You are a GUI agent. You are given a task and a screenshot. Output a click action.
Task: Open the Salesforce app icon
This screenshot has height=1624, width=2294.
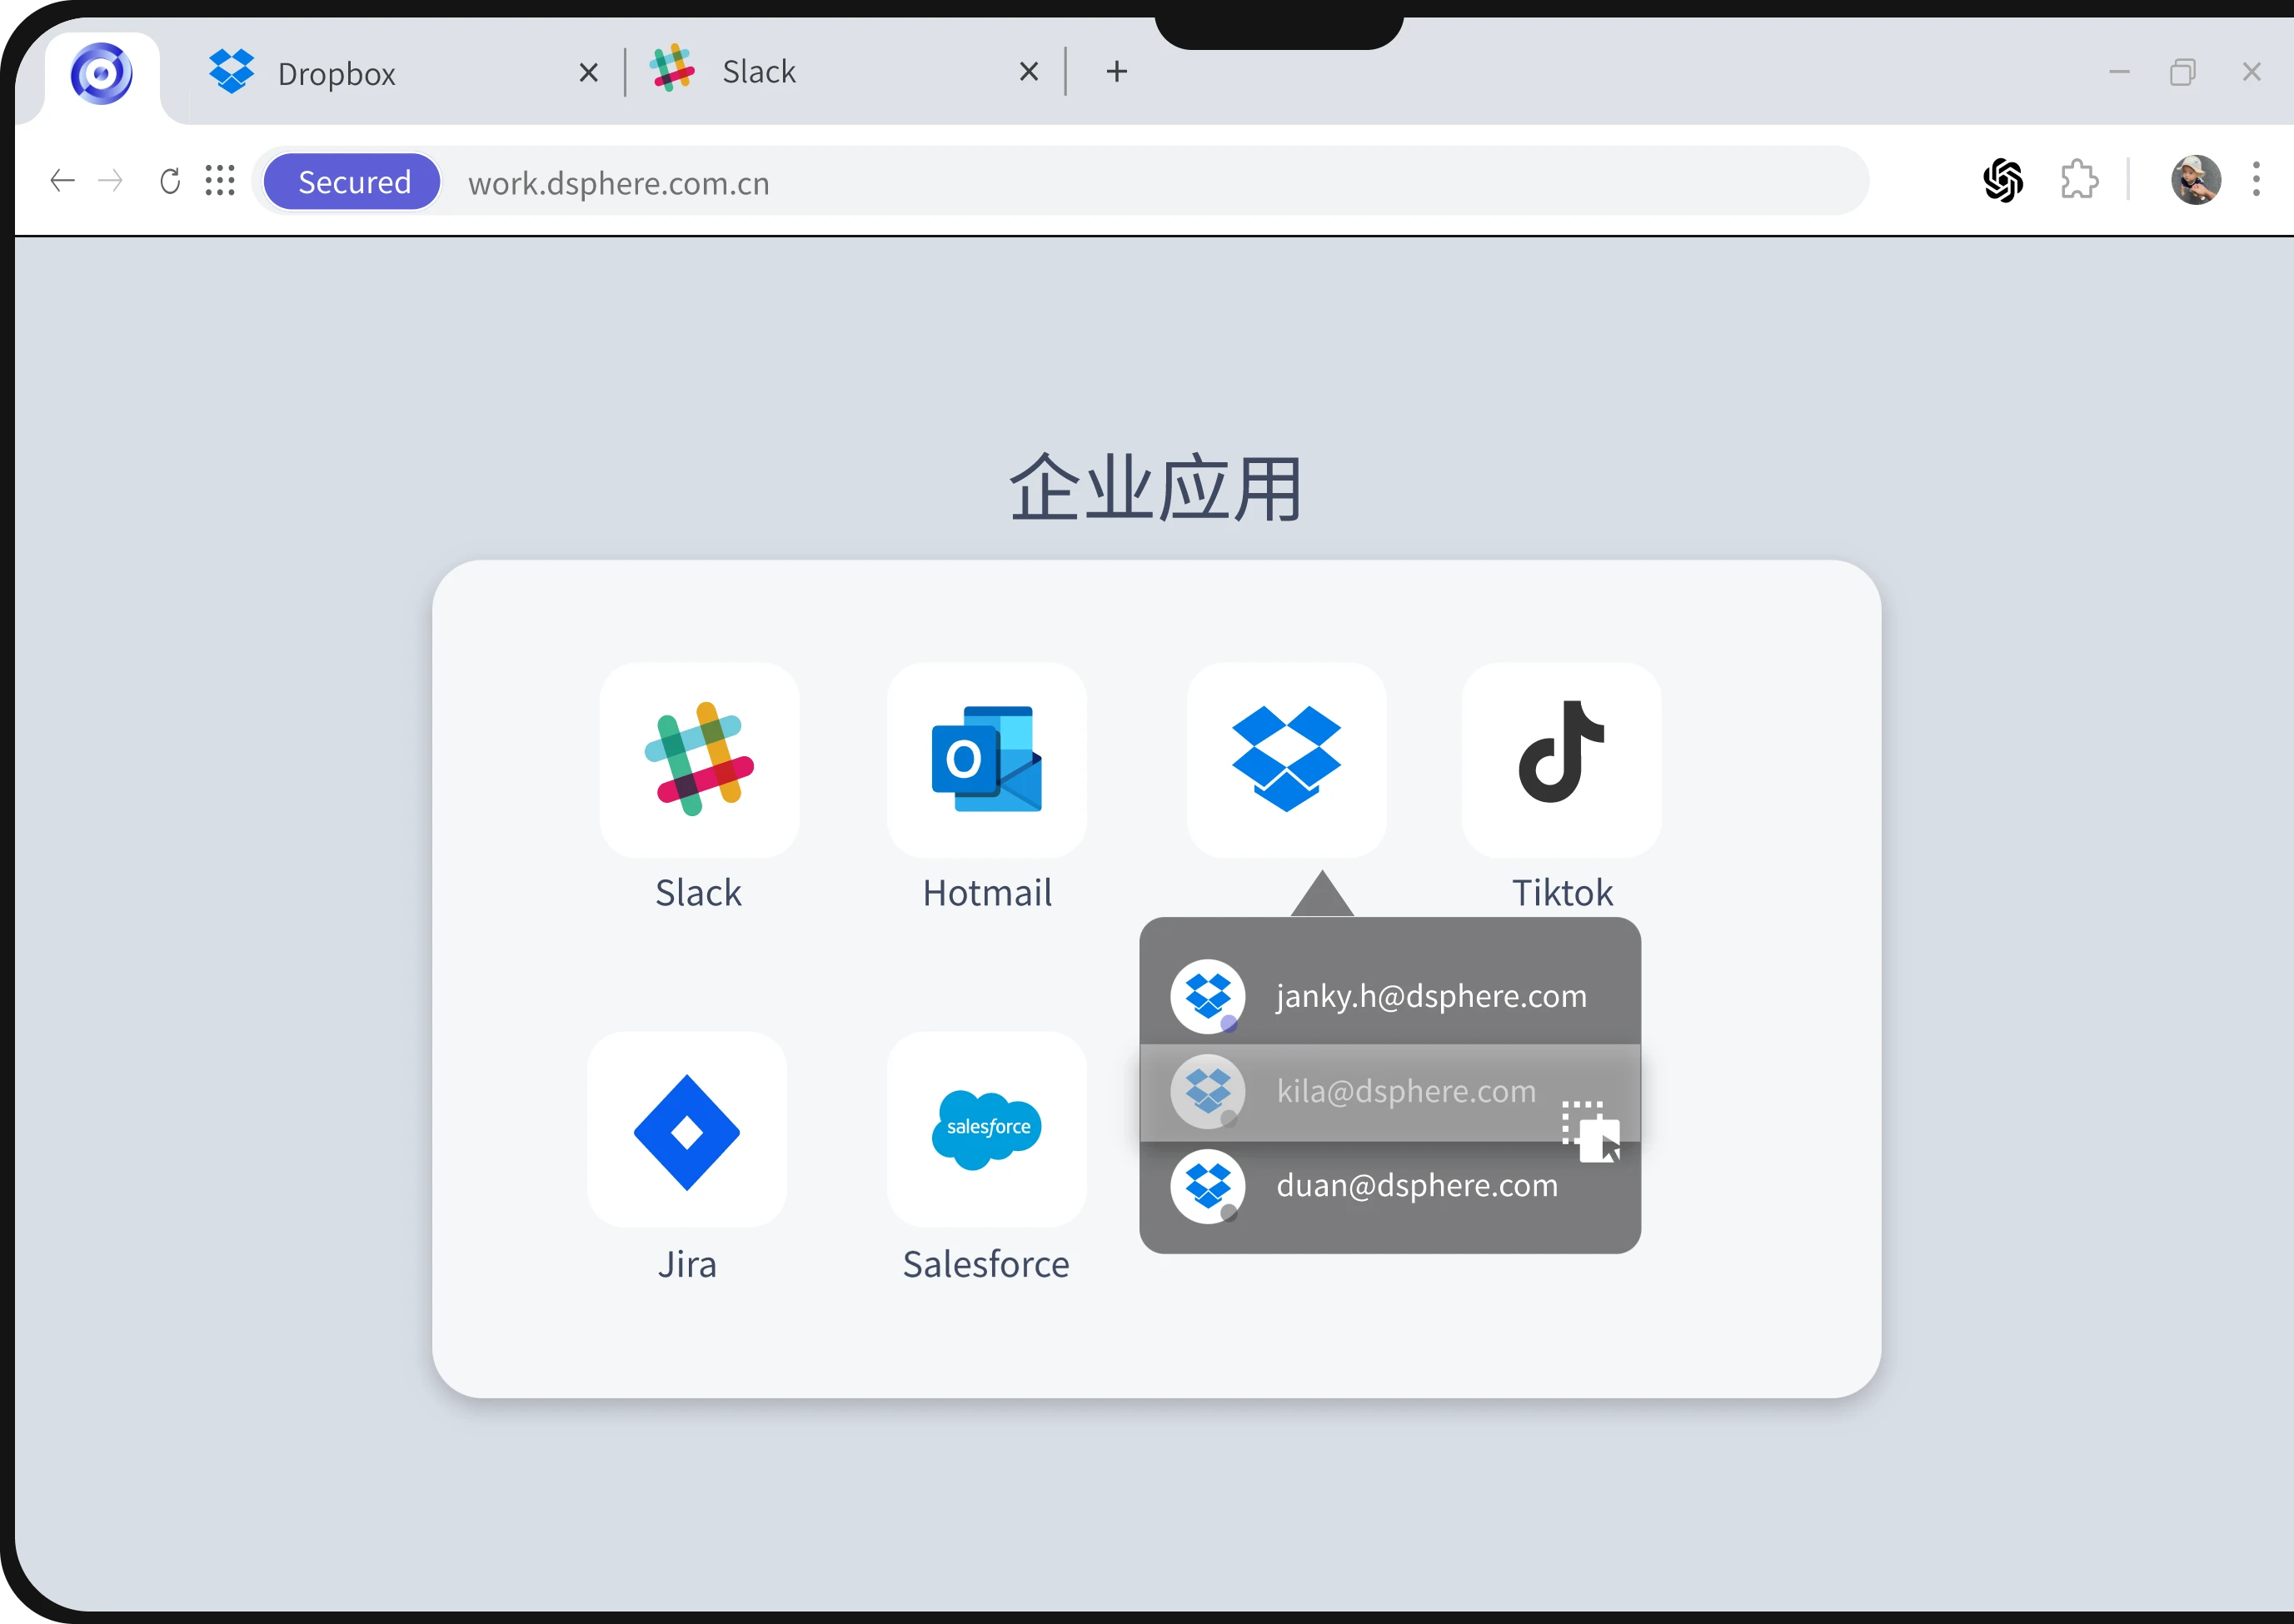[x=986, y=1131]
